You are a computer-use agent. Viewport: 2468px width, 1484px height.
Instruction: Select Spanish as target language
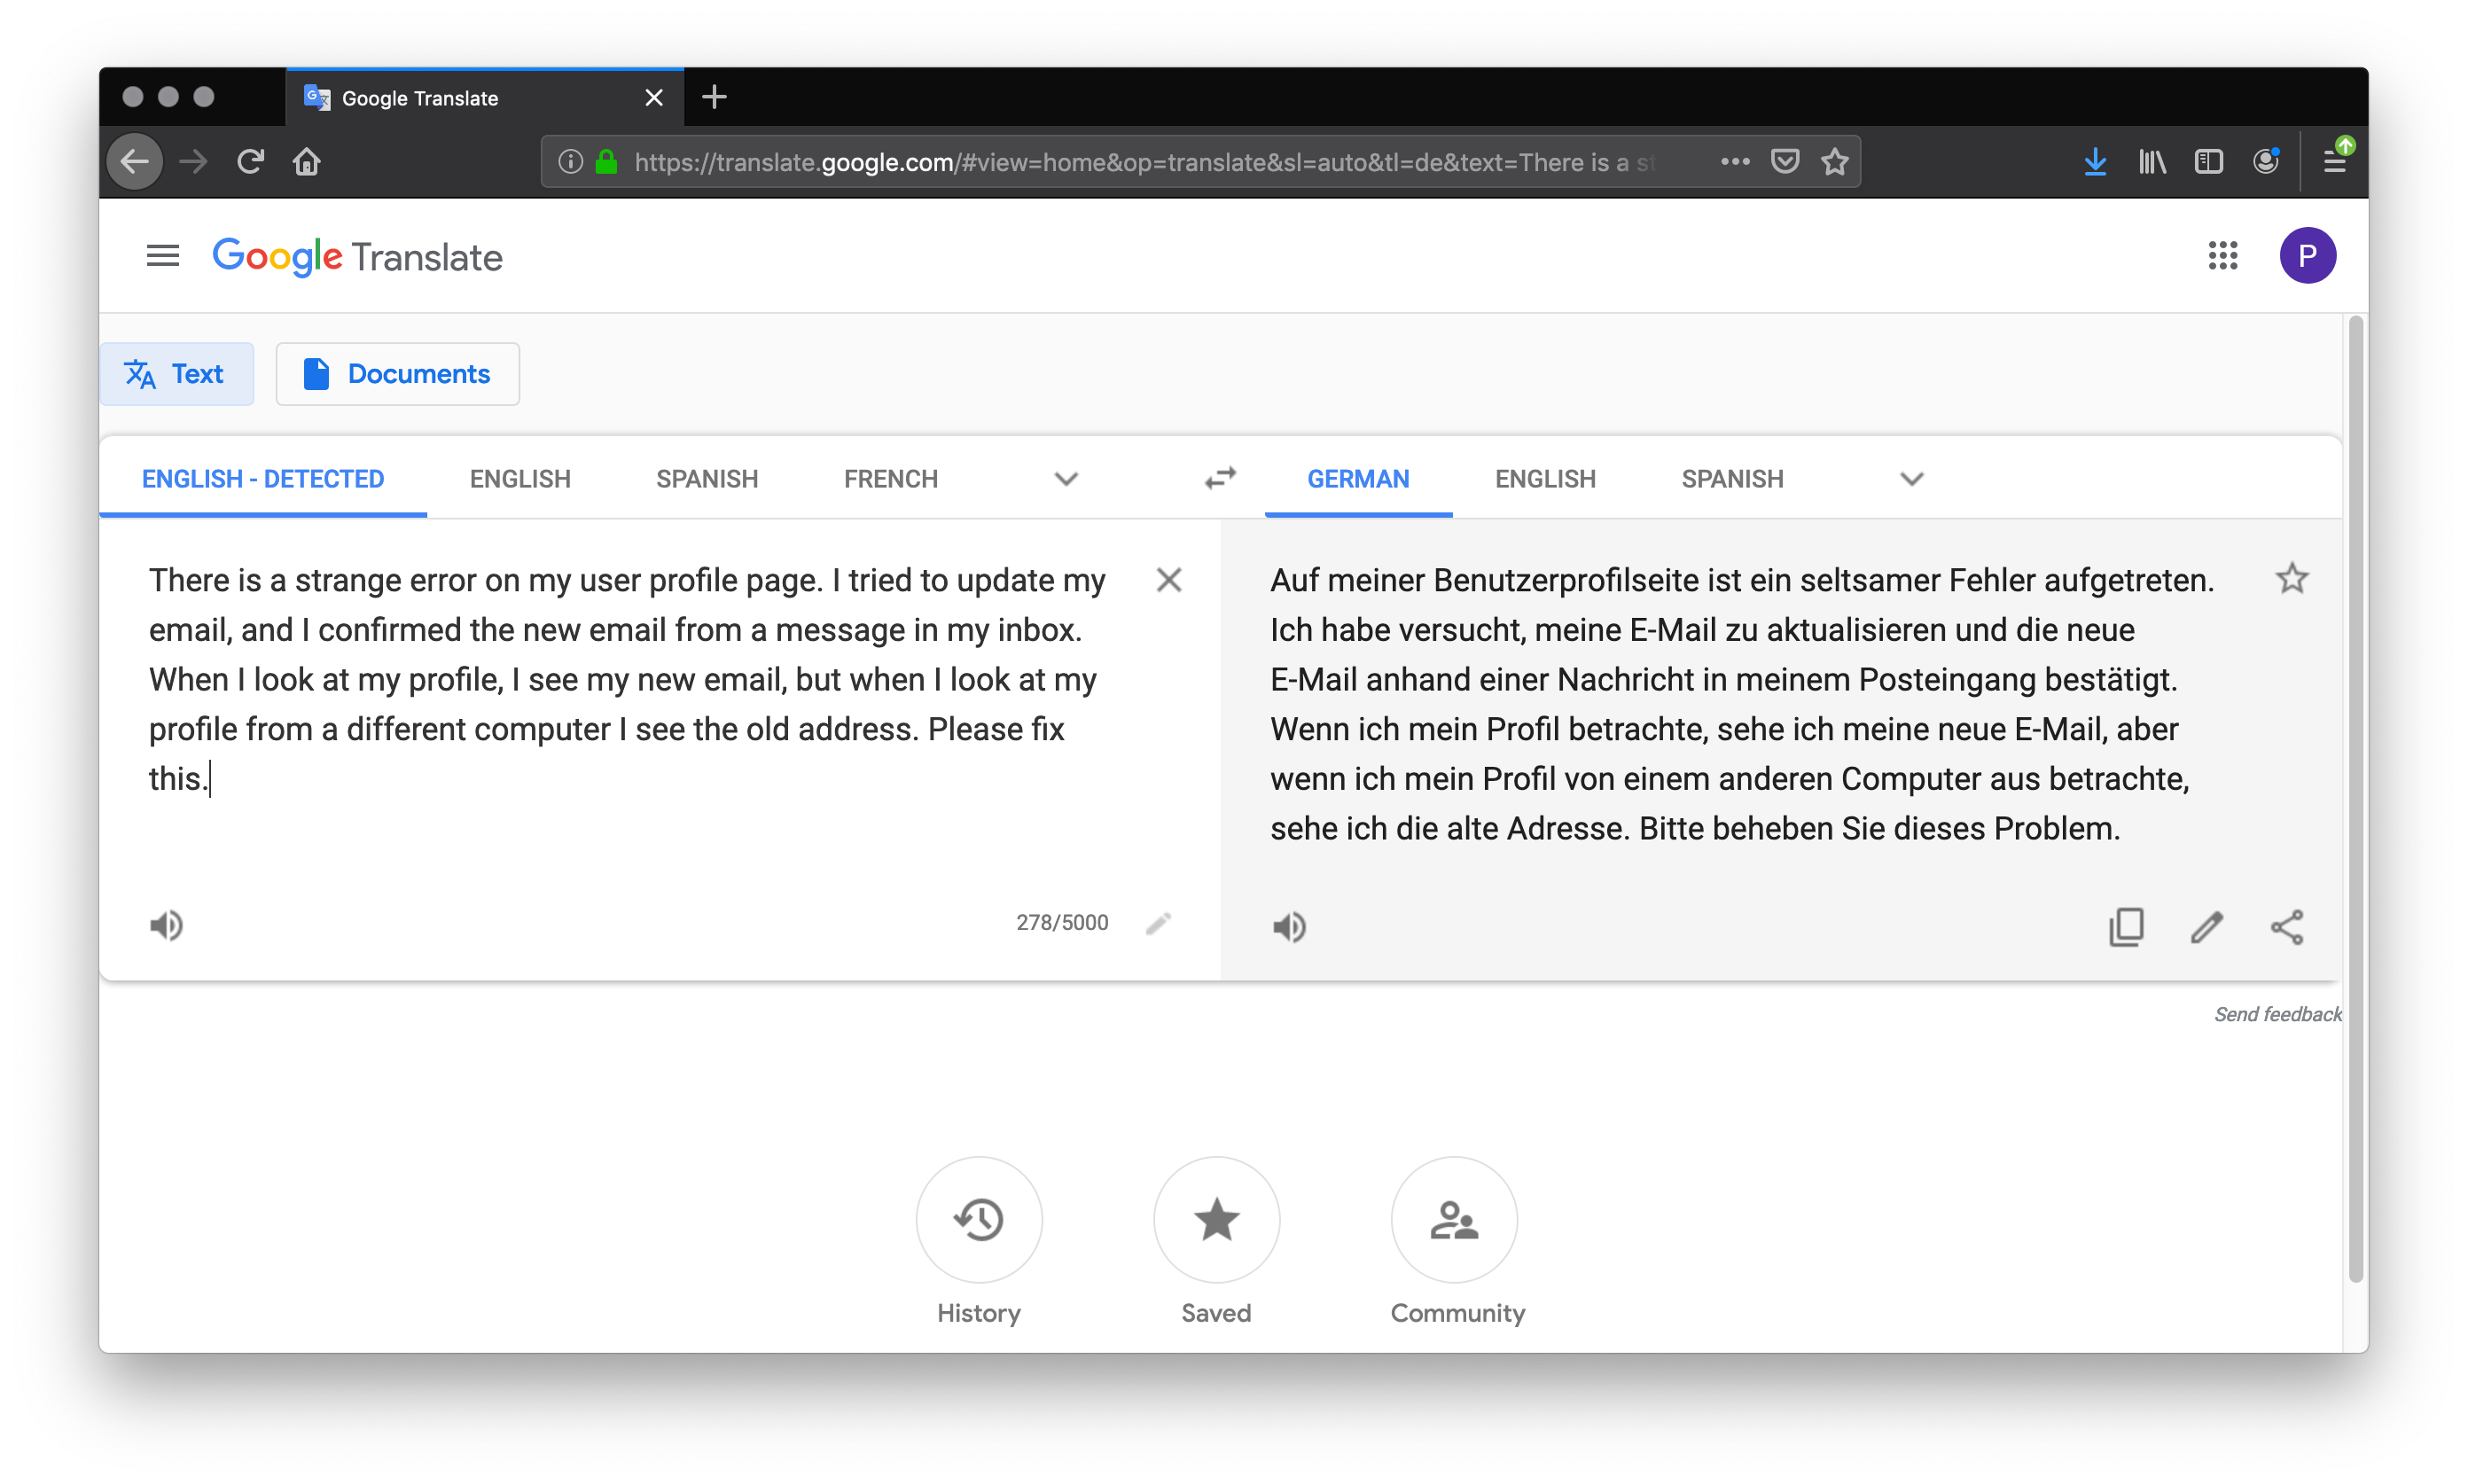click(1732, 479)
